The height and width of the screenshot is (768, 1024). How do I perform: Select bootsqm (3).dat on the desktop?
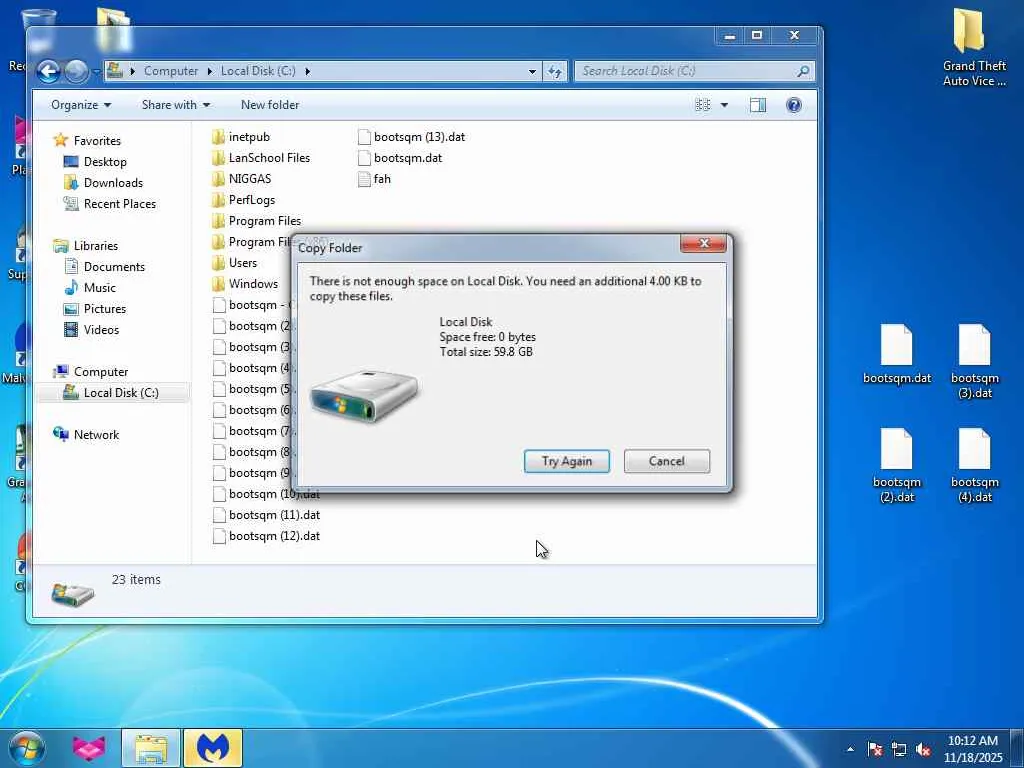(x=974, y=361)
